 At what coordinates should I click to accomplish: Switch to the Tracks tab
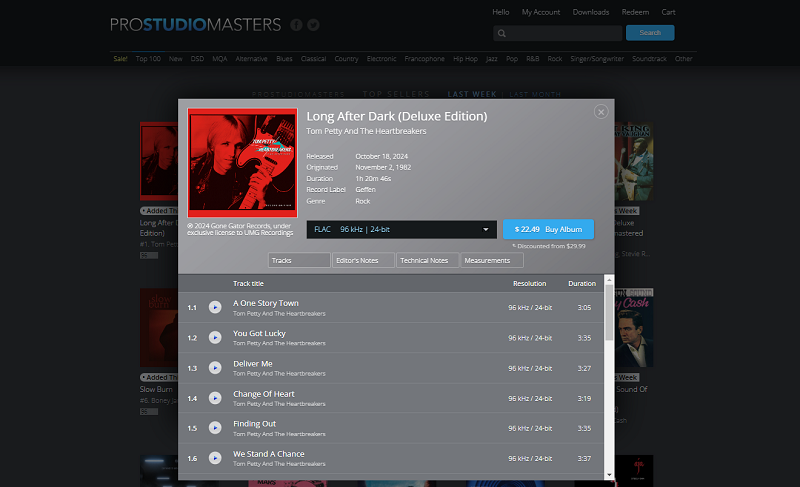pos(299,261)
